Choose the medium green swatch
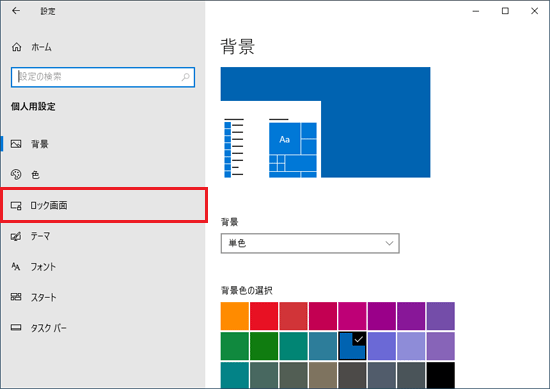This screenshot has width=550, height=389. pyautogui.click(x=235, y=346)
